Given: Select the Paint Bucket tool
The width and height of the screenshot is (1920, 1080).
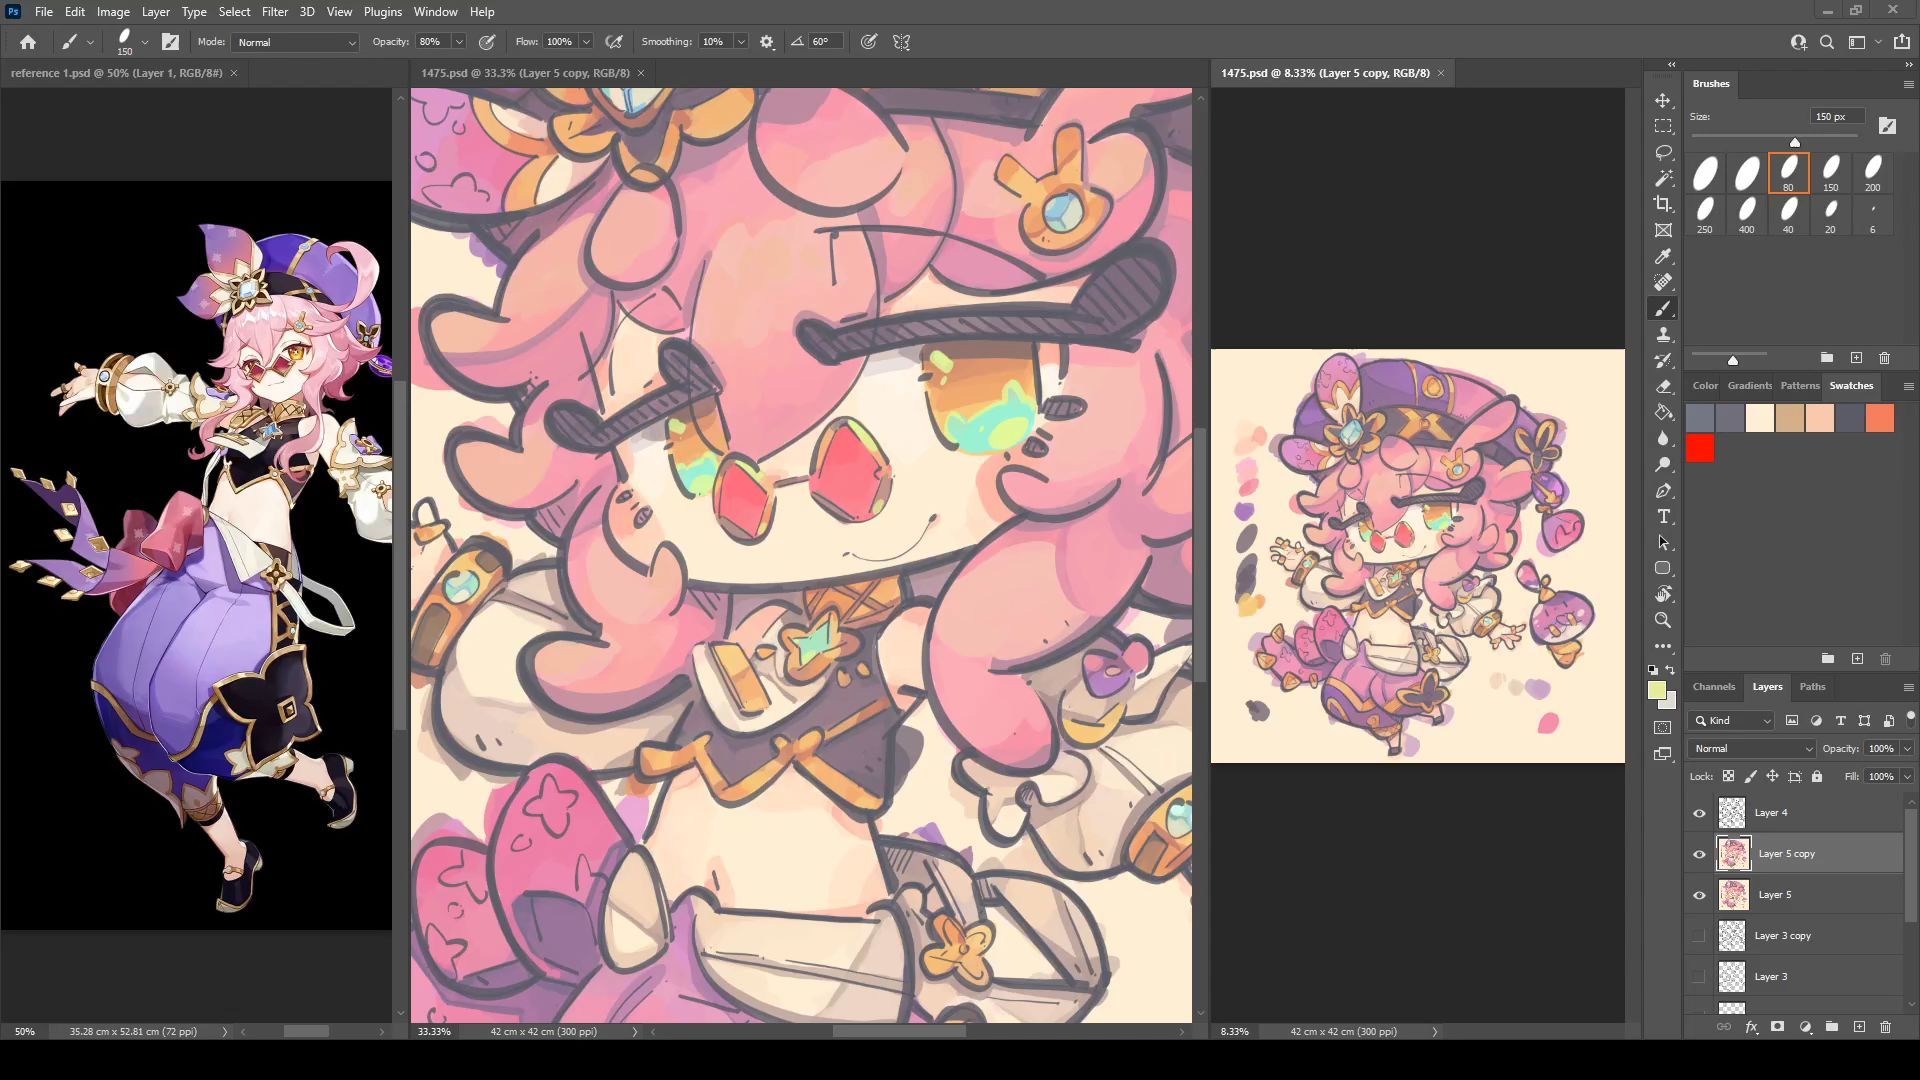Looking at the screenshot, I should [x=1663, y=413].
